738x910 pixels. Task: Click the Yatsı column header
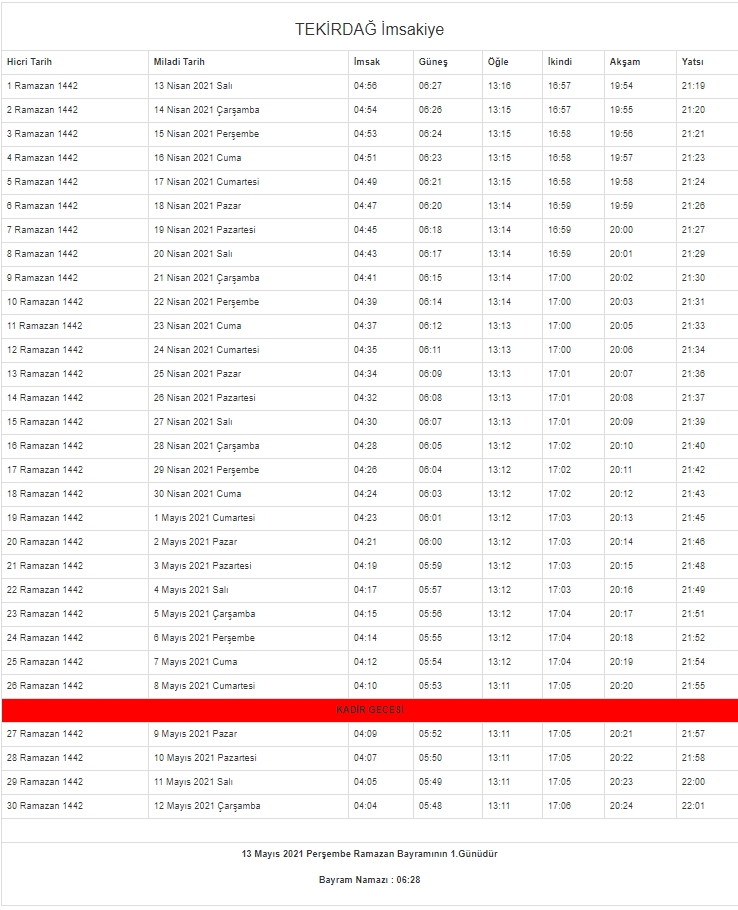click(x=692, y=62)
